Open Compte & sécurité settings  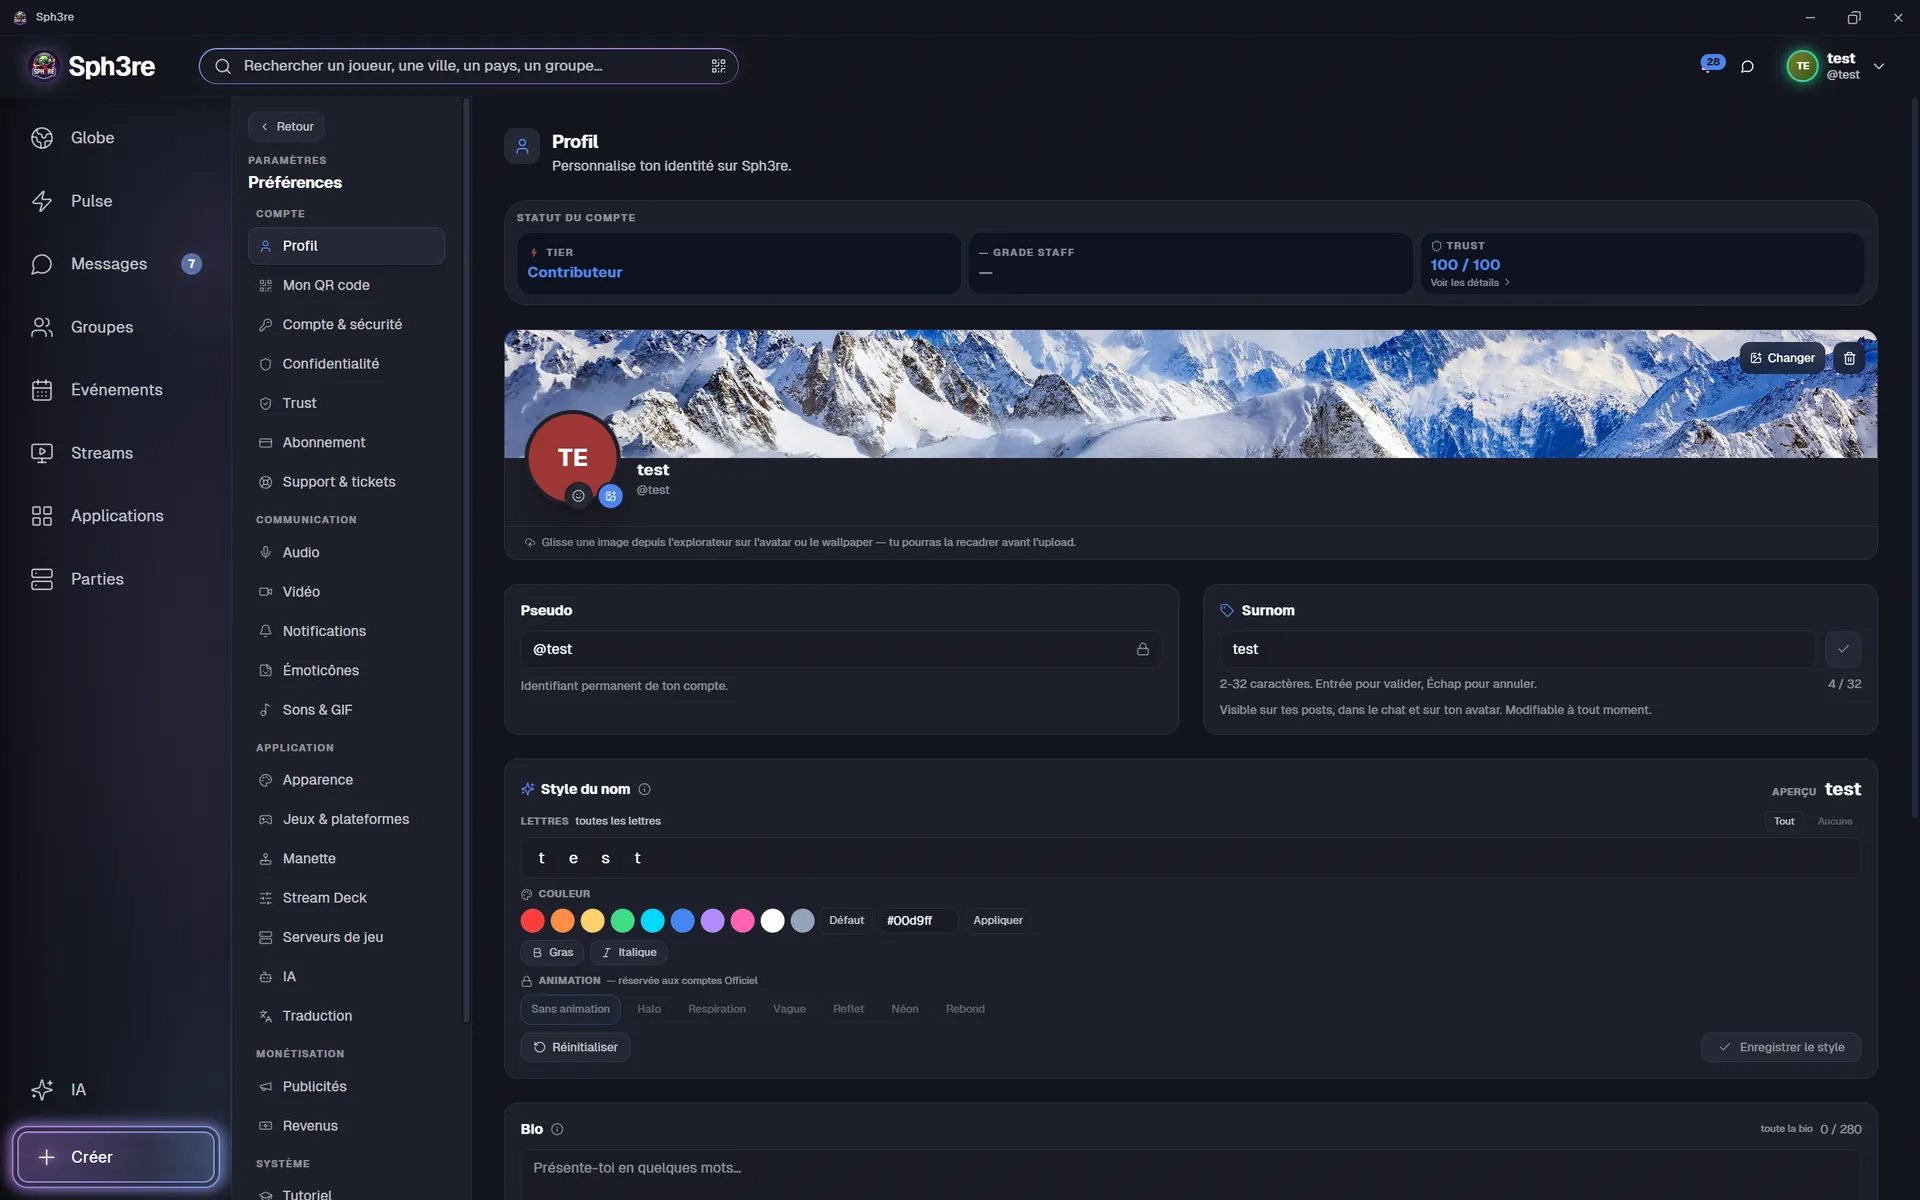pos(346,325)
